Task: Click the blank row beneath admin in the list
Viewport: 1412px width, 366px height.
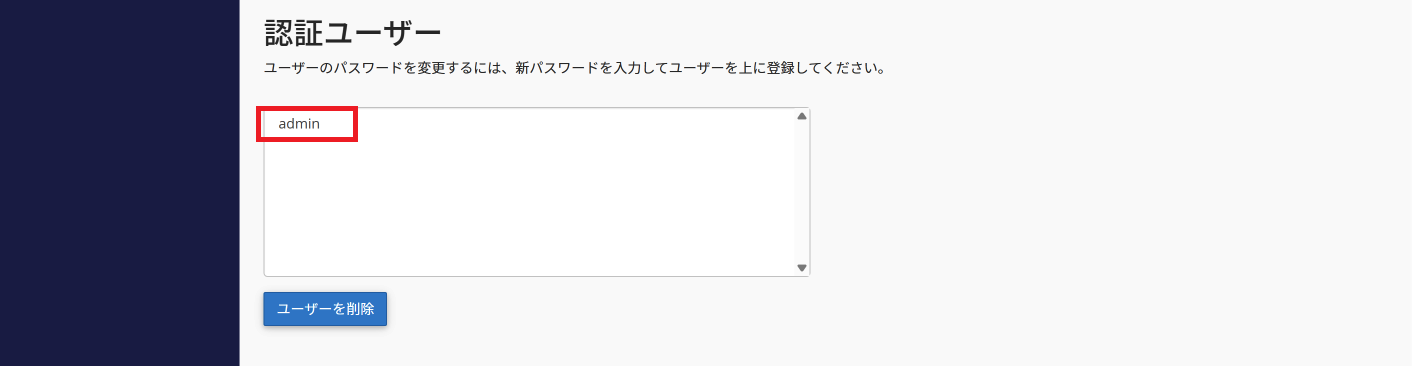Action: coord(530,148)
